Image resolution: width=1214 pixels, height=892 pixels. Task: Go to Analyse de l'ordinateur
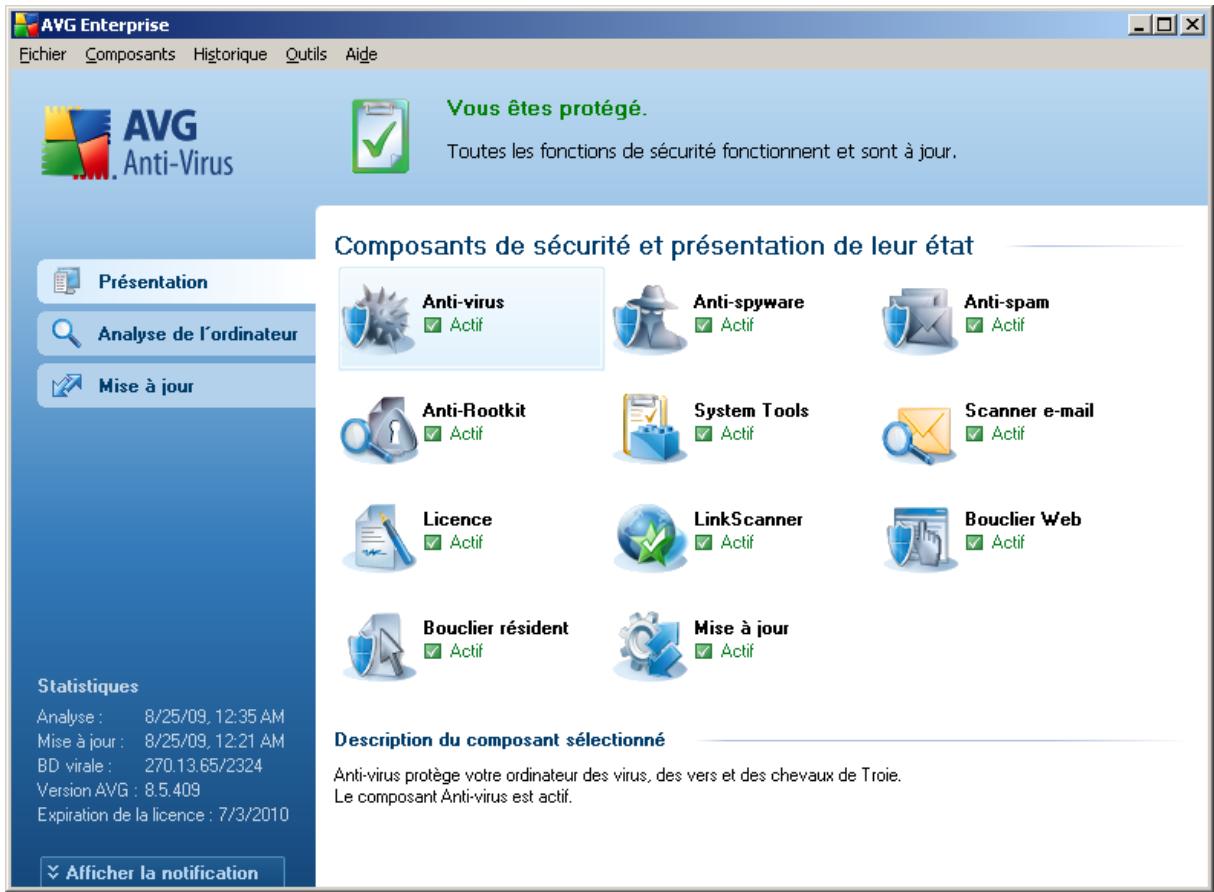point(176,334)
